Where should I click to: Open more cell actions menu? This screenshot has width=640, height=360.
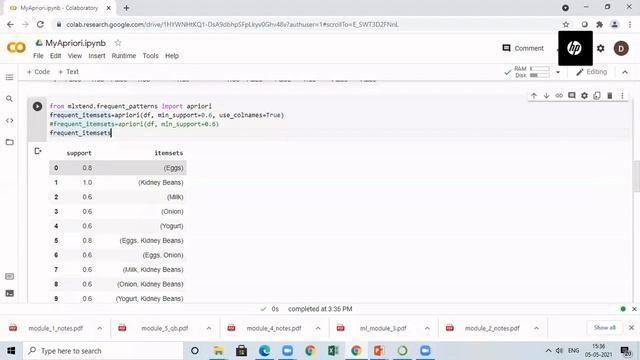click(x=622, y=96)
